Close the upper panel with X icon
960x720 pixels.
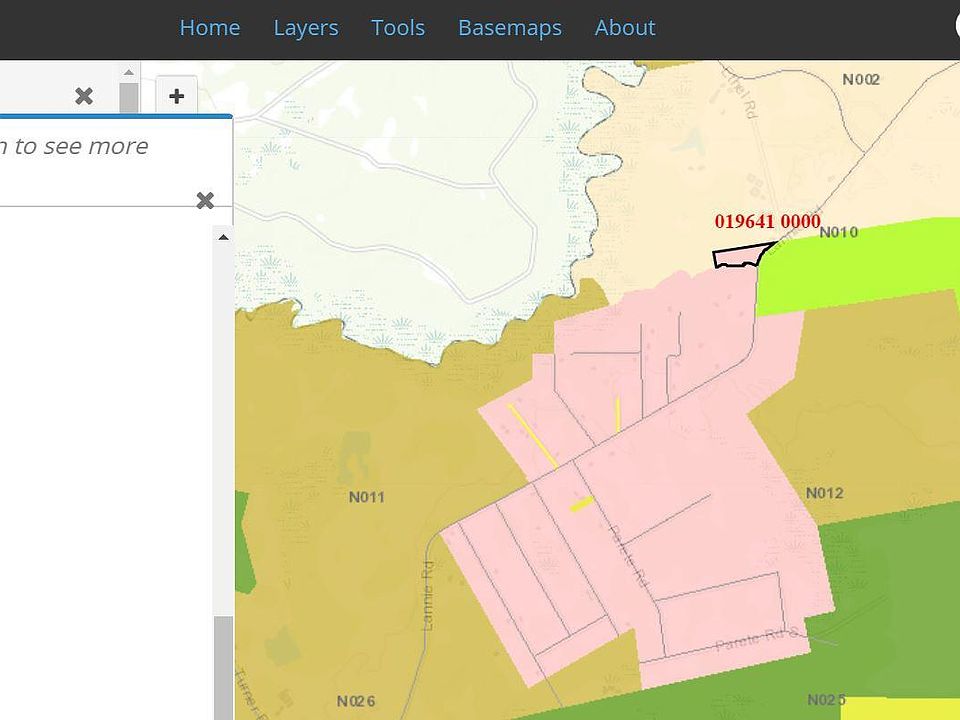(84, 96)
